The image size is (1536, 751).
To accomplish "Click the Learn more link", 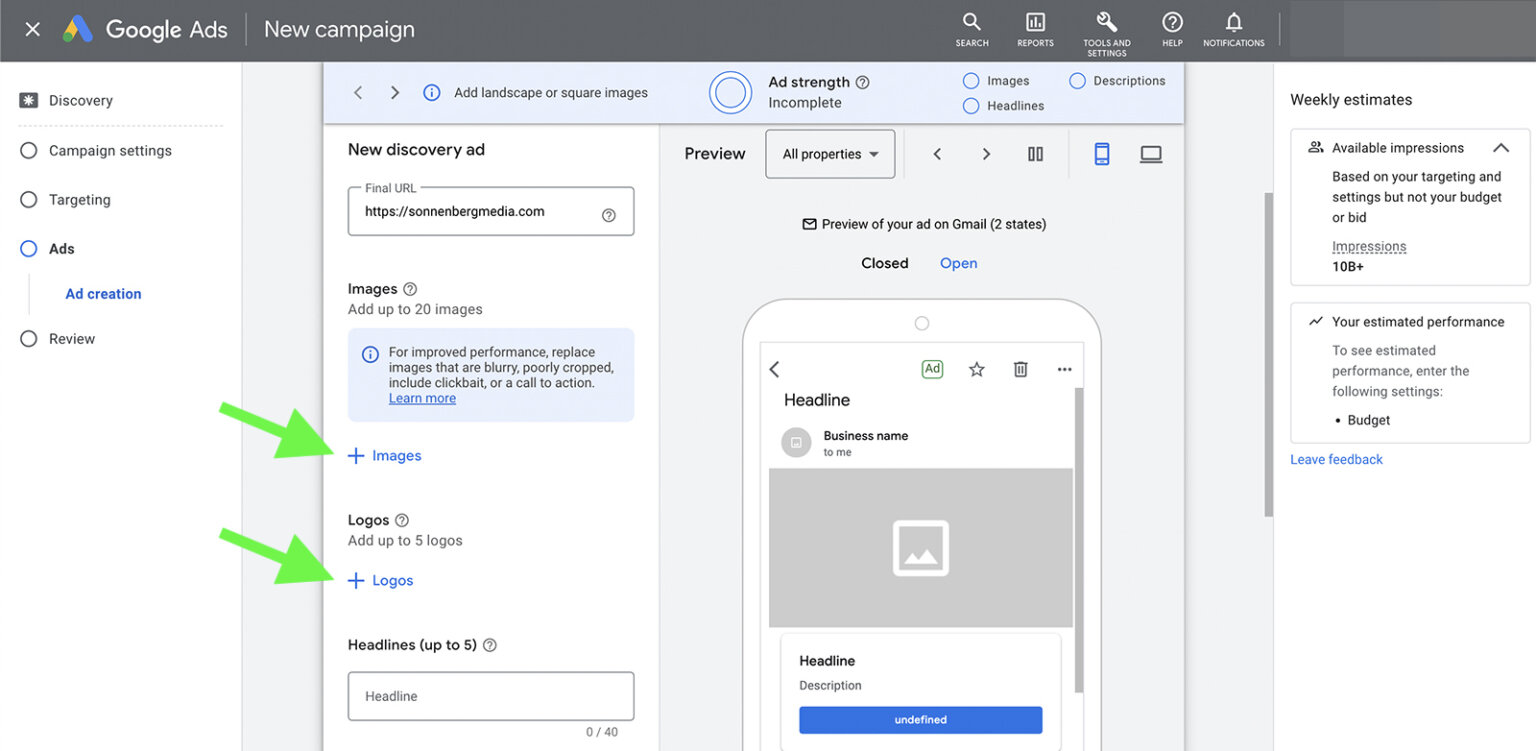I will (x=422, y=397).
